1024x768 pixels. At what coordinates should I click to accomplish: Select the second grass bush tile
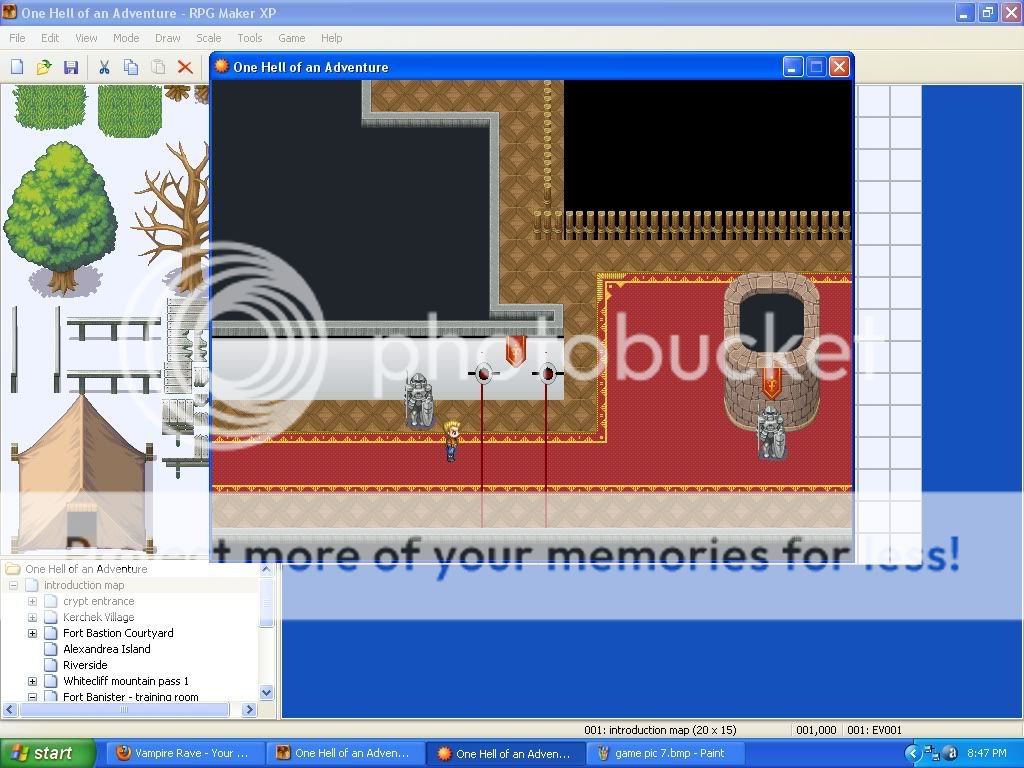[130, 110]
